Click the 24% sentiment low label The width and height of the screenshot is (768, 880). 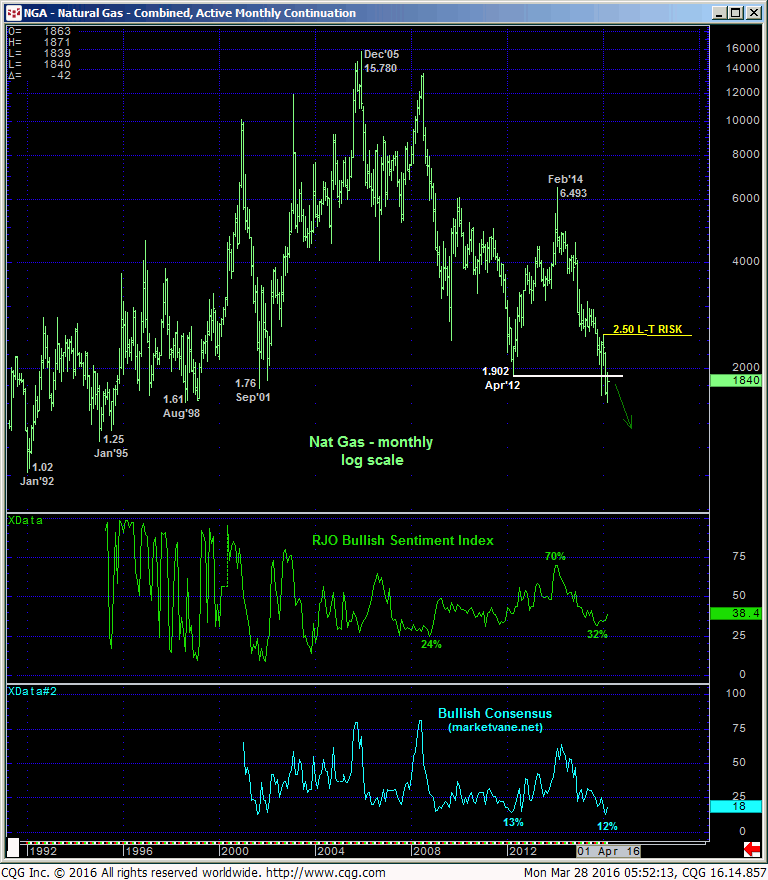(x=431, y=644)
